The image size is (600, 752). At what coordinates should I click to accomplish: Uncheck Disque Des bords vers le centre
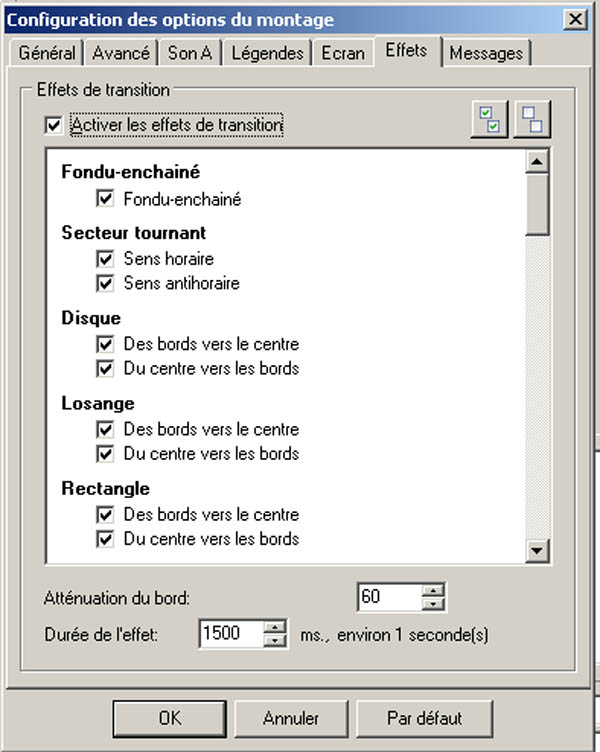(105, 344)
